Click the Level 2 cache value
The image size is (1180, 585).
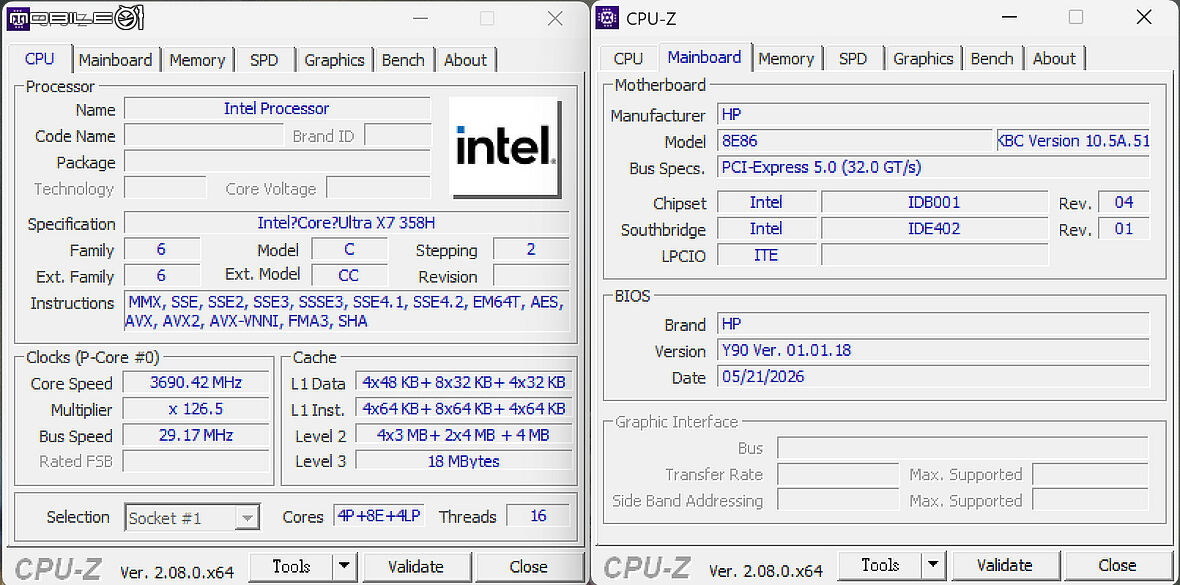click(464, 435)
